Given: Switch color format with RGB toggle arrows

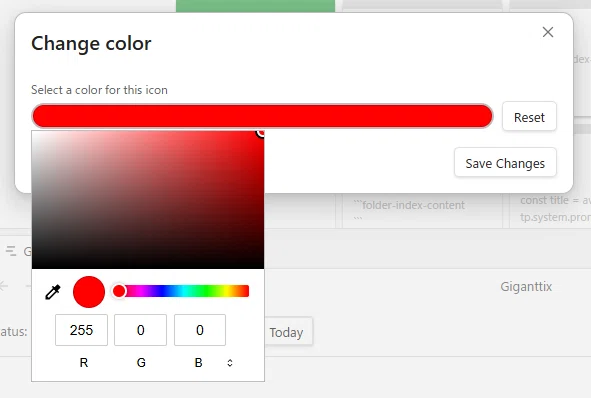Looking at the screenshot, I should pyautogui.click(x=230, y=363).
